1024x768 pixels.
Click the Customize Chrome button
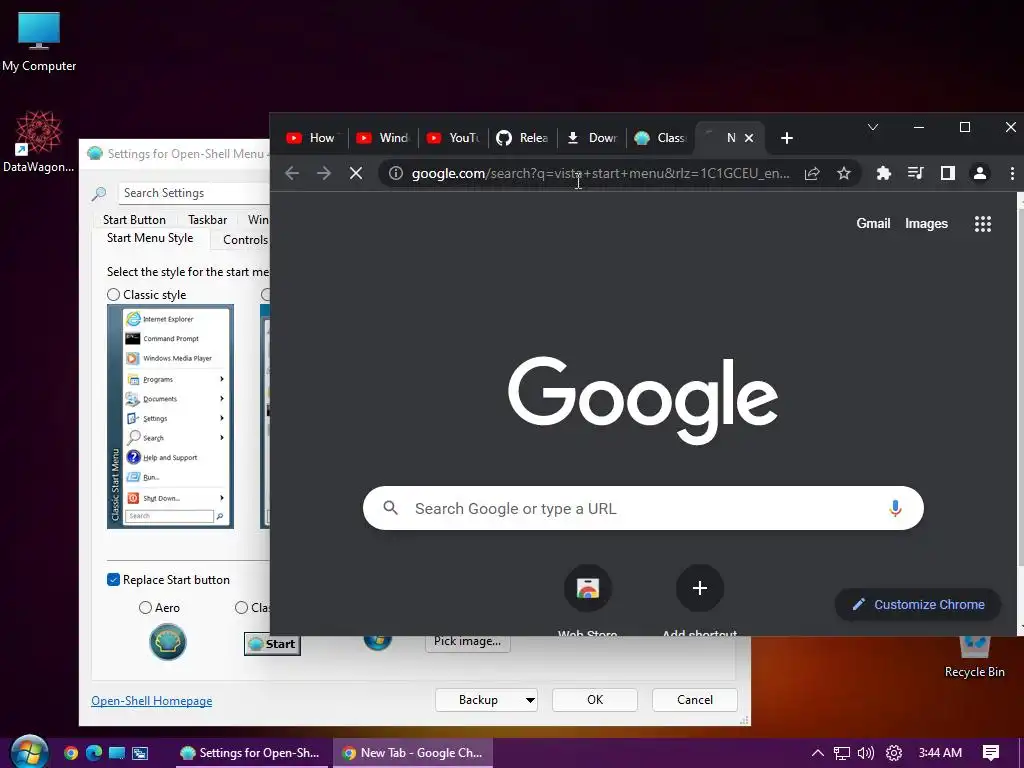click(918, 605)
